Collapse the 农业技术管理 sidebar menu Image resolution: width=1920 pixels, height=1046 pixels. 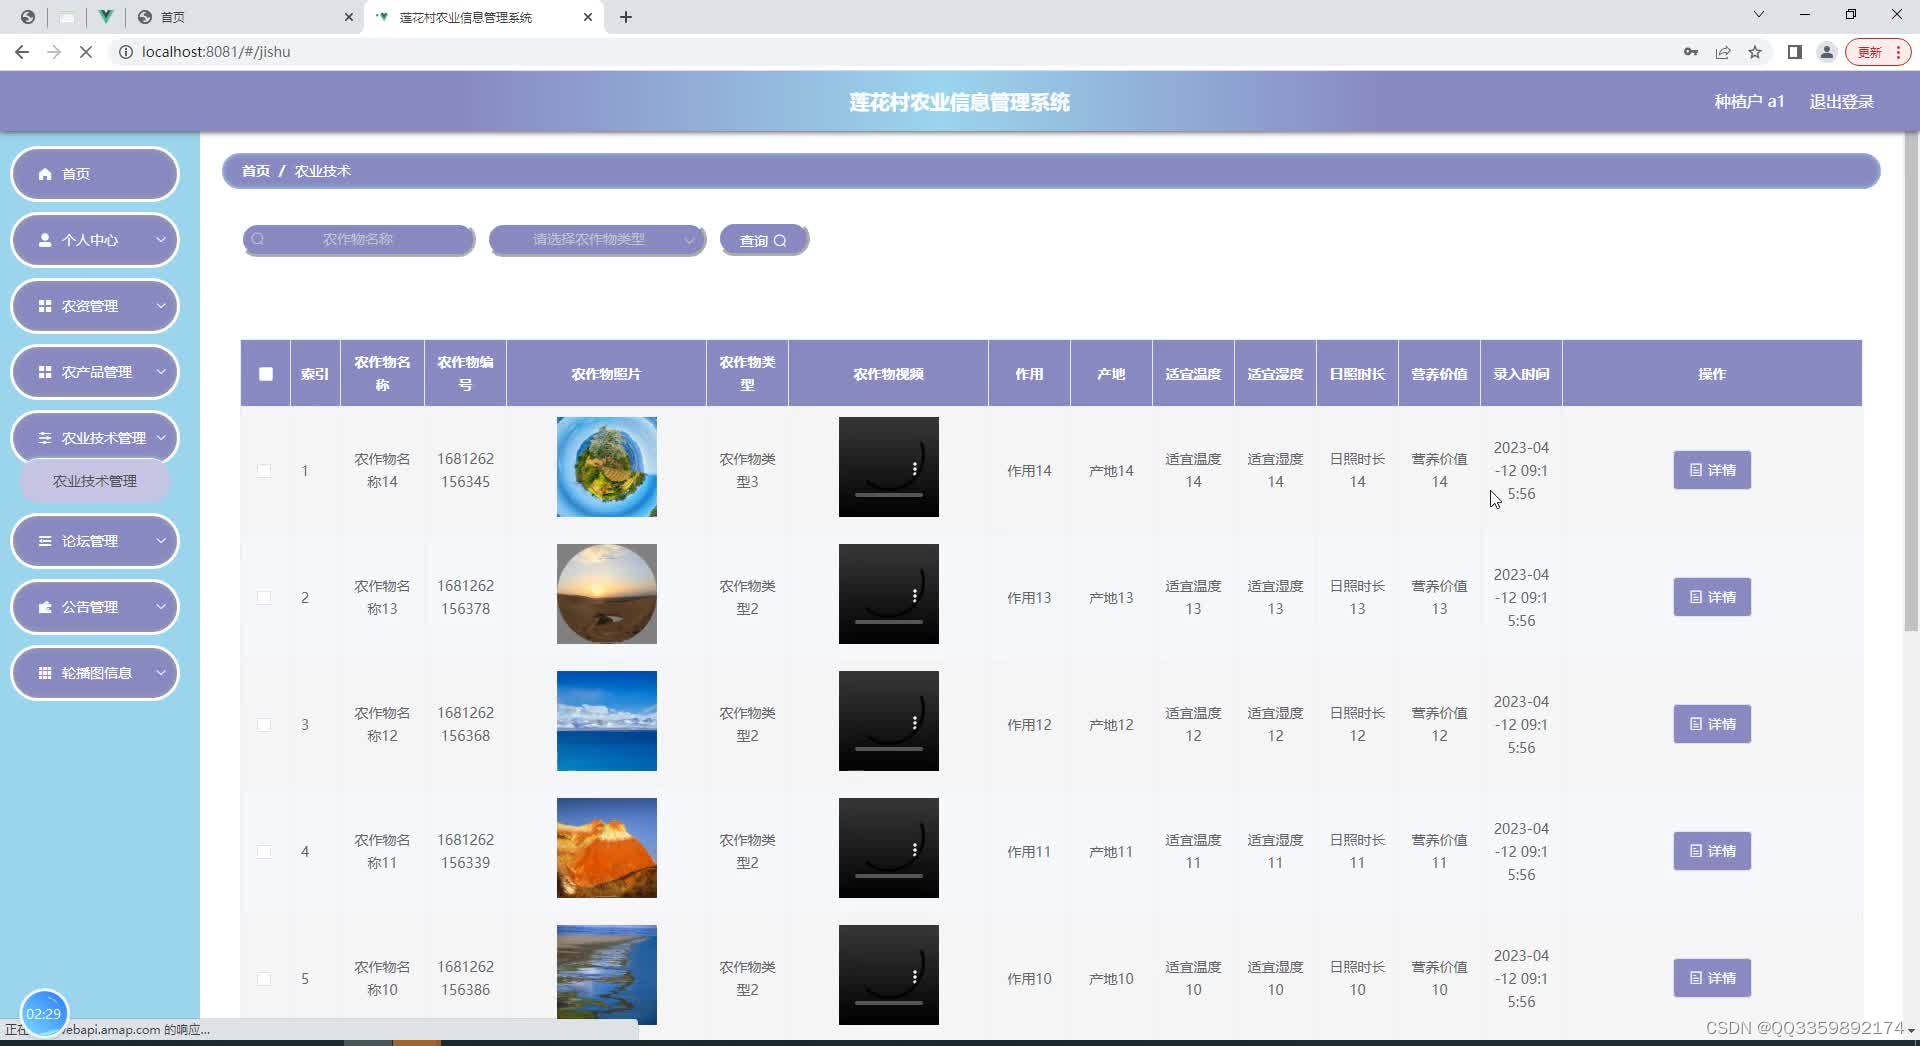point(94,438)
